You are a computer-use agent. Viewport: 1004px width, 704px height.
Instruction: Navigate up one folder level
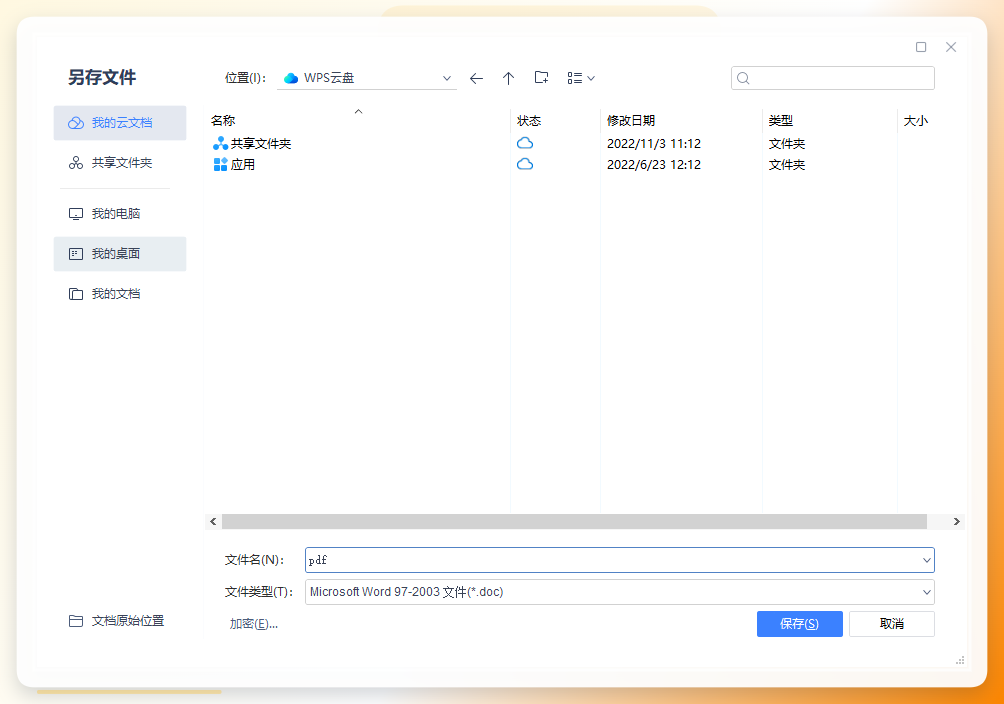point(508,78)
